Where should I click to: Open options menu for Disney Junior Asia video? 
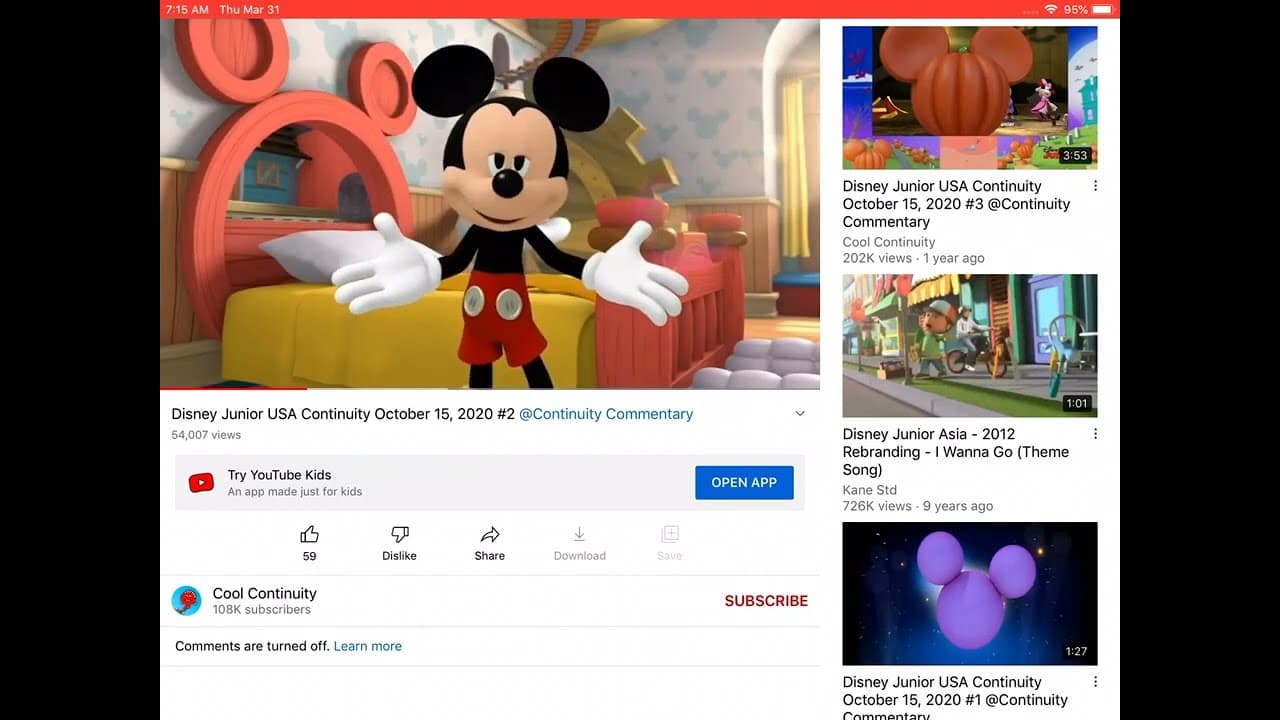click(x=1095, y=434)
